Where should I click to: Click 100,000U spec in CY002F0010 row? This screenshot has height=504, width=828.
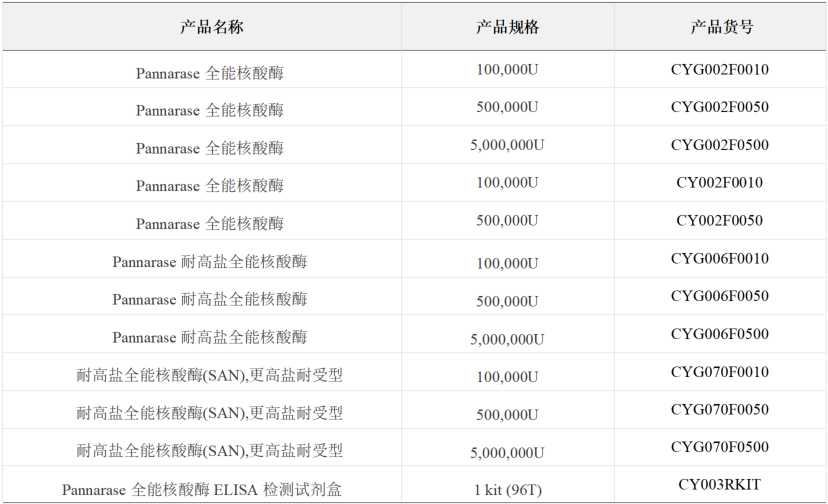pyautogui.click(x=507, y=183)
